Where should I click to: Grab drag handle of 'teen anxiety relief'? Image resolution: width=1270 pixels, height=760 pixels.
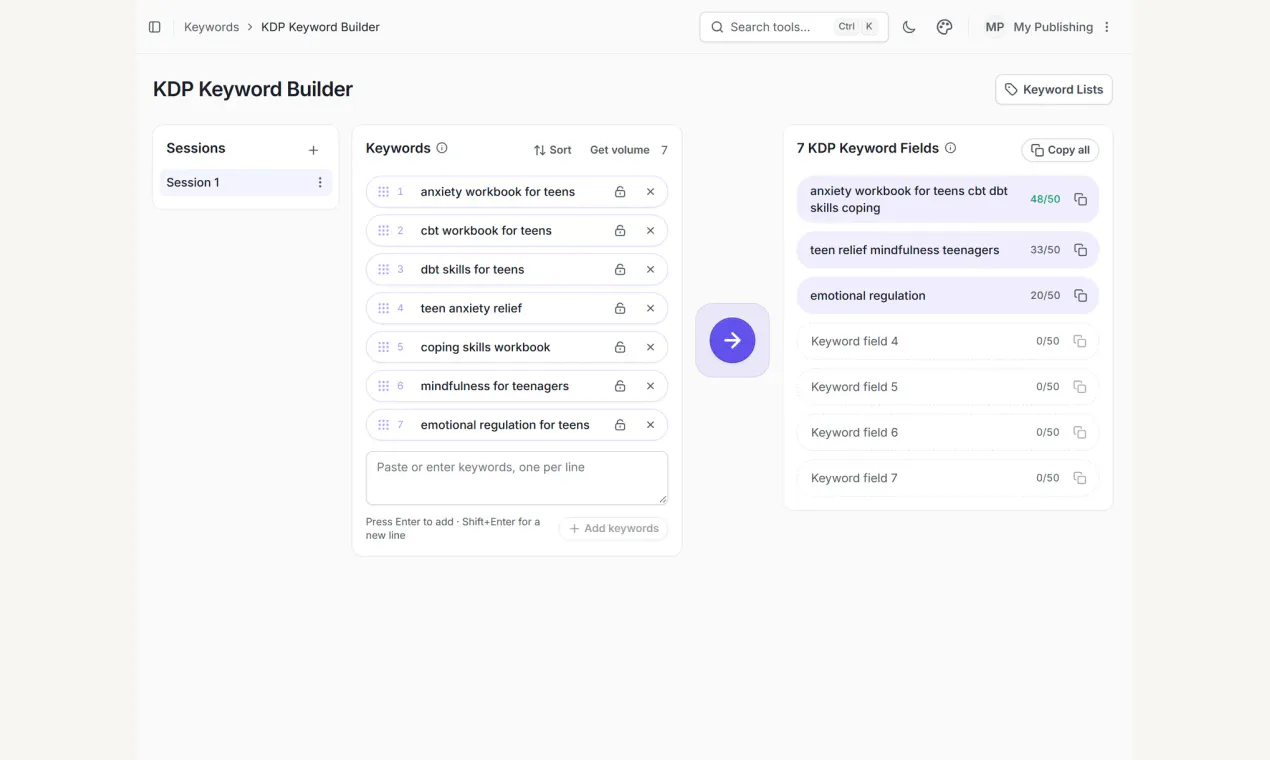coord(383,308)
